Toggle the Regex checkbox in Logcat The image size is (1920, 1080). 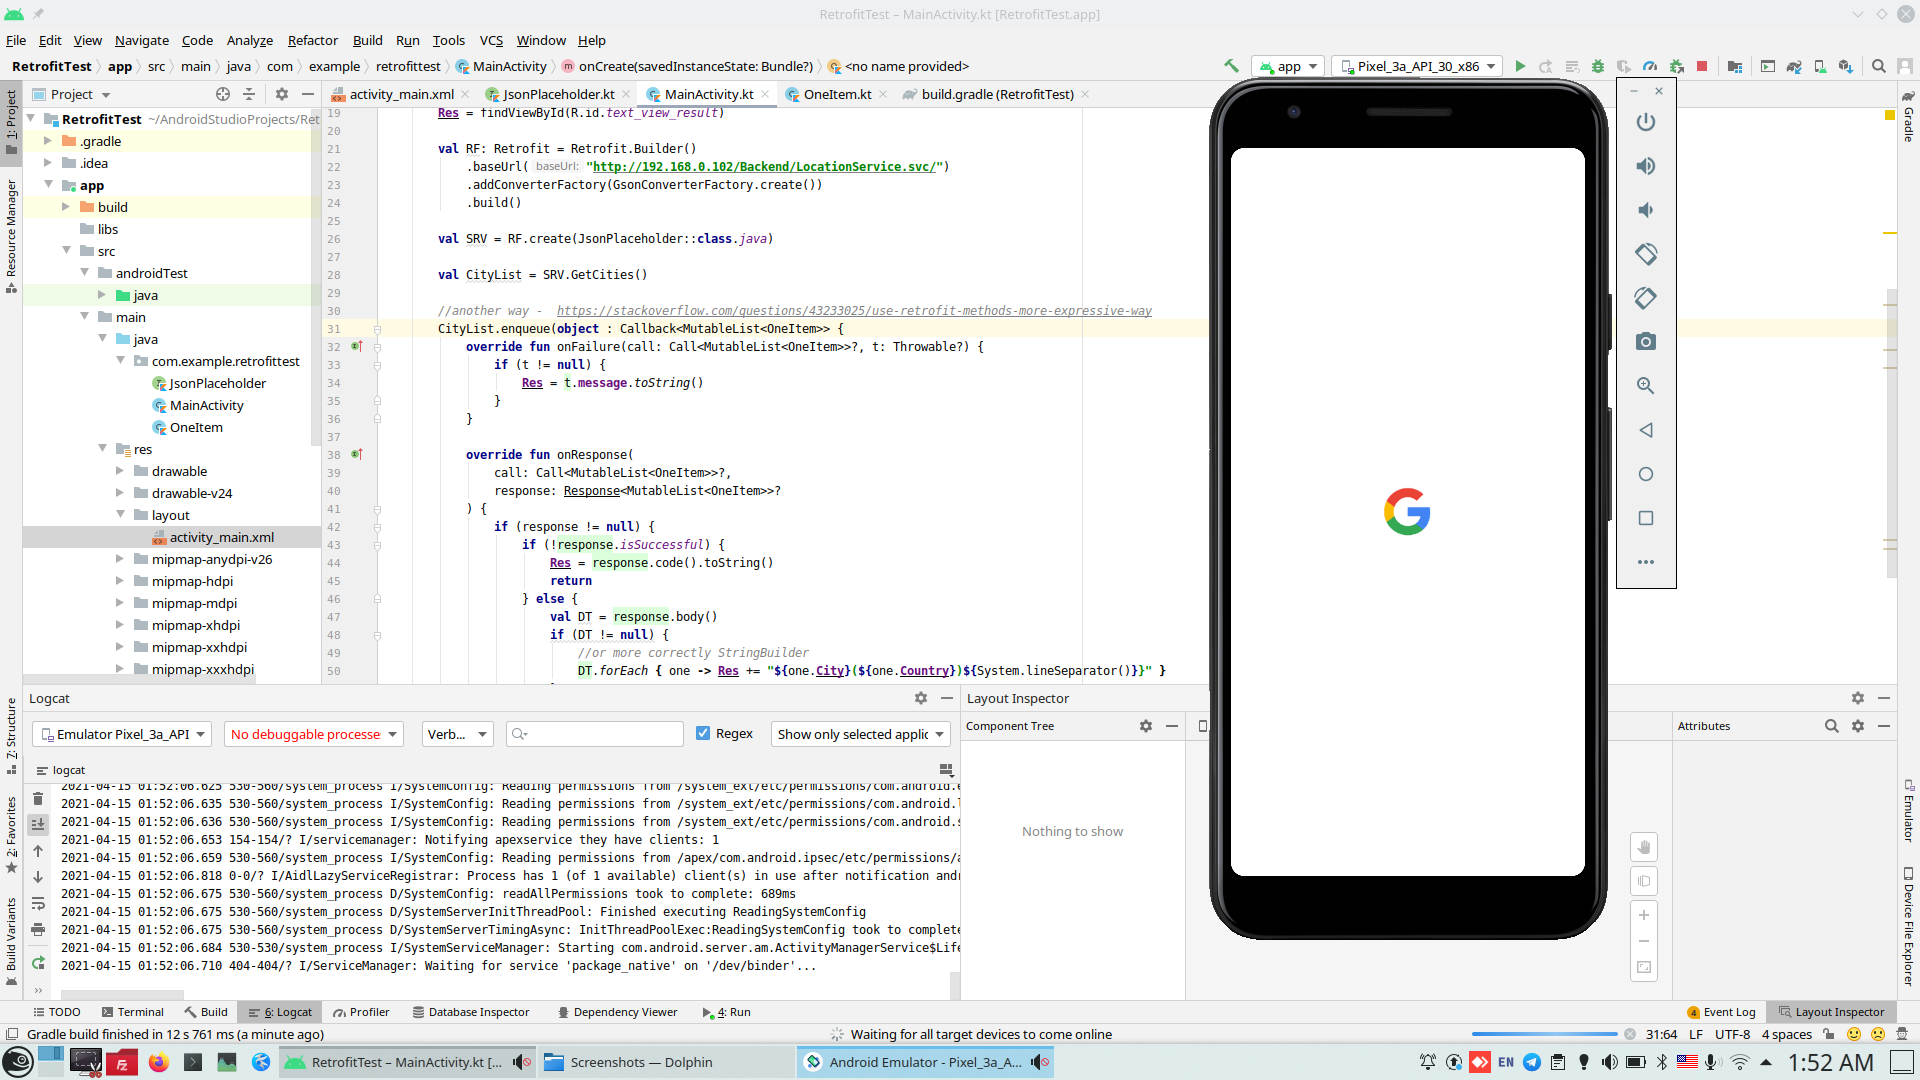703,733
